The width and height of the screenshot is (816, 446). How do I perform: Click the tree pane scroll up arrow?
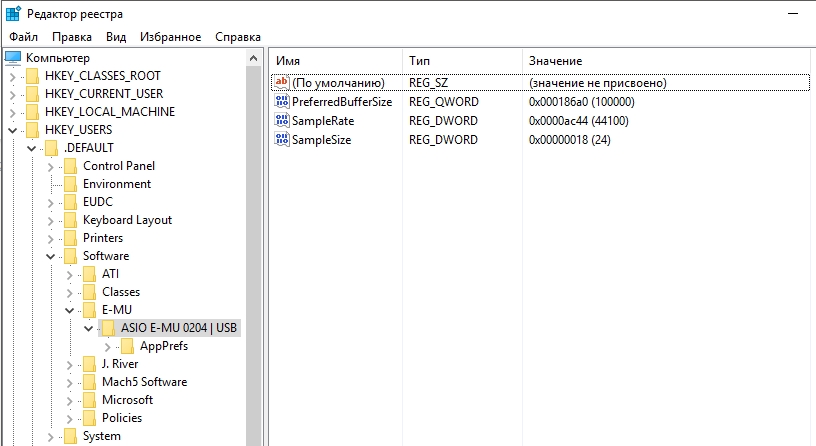(253, 58)
